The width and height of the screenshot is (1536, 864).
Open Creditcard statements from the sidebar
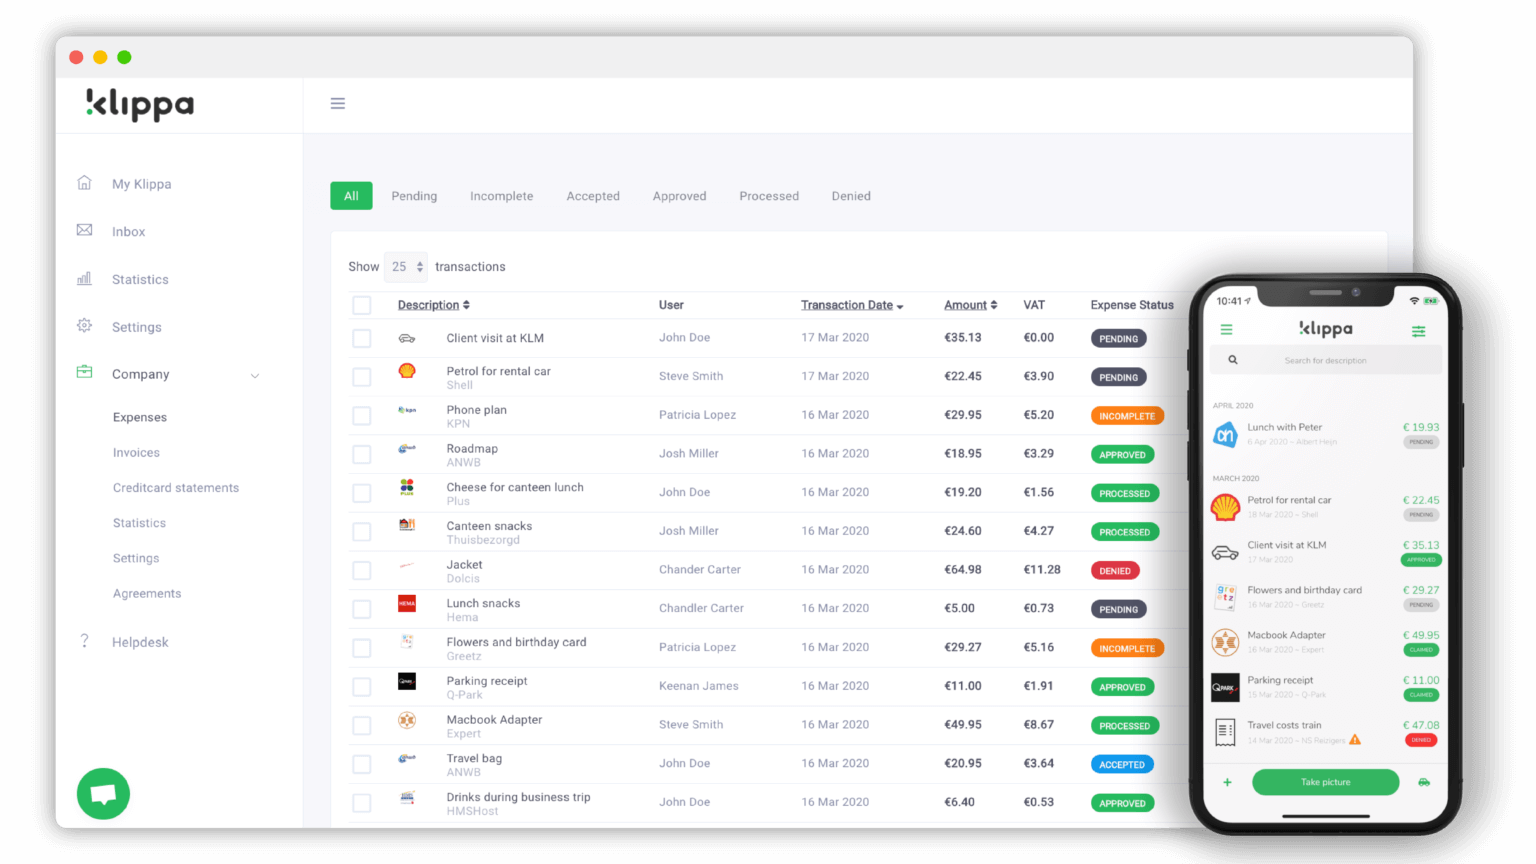pyautogui.click(x=176, y=487)
